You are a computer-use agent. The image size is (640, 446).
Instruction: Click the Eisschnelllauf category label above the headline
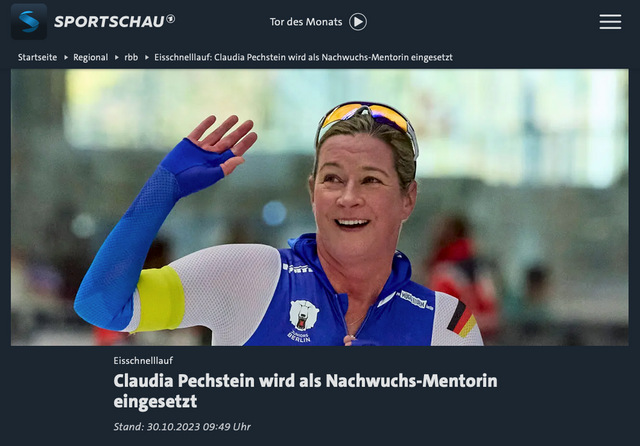143,360
